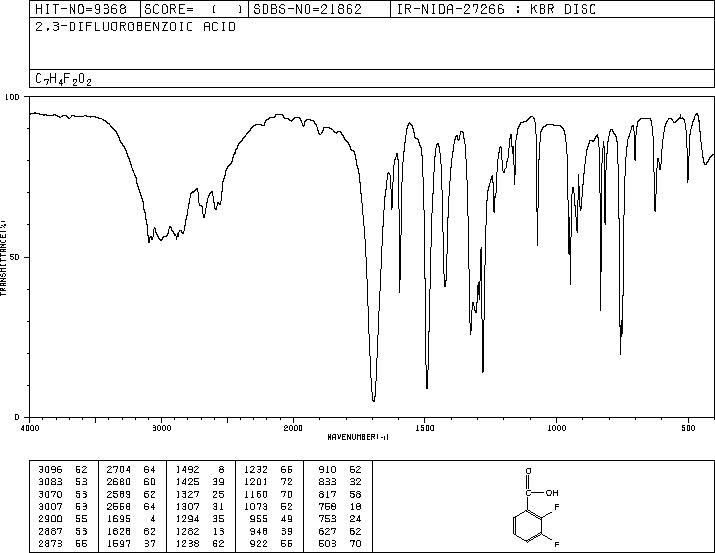This screenshot has height=553, width=715.
Task: Click the 500 wavenumber axis label
Action: click(688, 428)
